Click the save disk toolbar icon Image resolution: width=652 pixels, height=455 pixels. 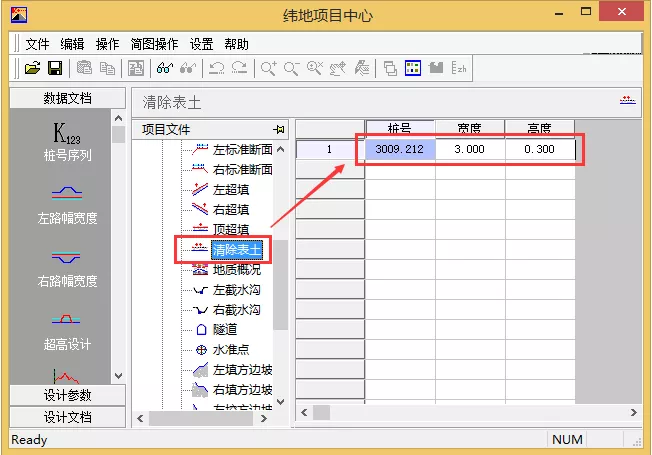pos(55,68)
